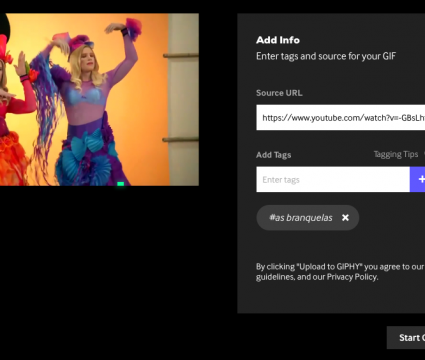Viewport: 425px width, 360px height.
Task: Click the #as branquelas tag chip
Action: pyautogui.click(x=307, y=218)
